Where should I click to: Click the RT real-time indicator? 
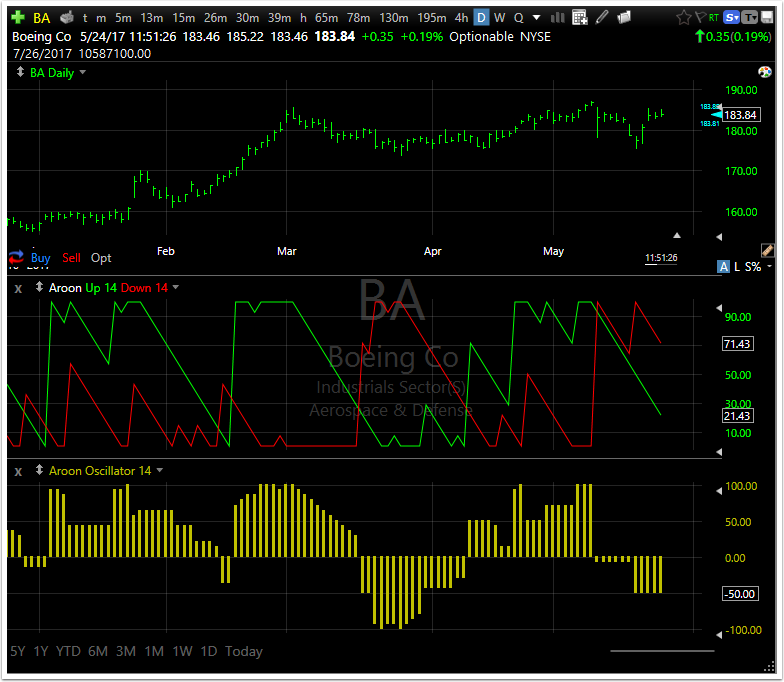(x=714, y=18)
